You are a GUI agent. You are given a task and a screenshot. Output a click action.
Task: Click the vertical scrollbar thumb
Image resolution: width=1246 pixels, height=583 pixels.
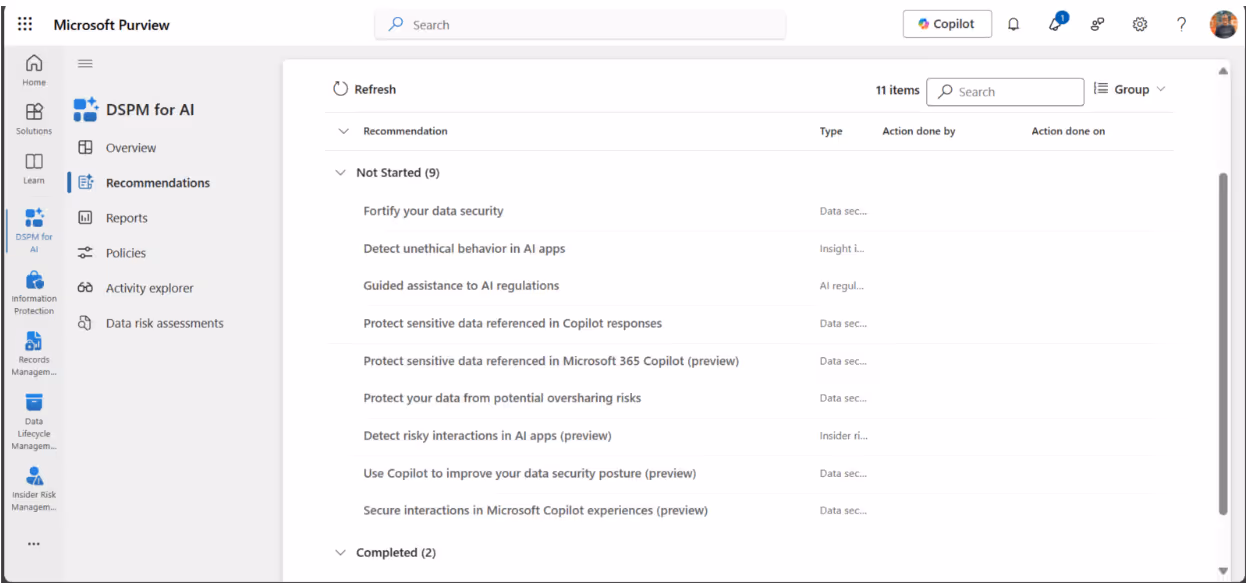coord(1223,340)
